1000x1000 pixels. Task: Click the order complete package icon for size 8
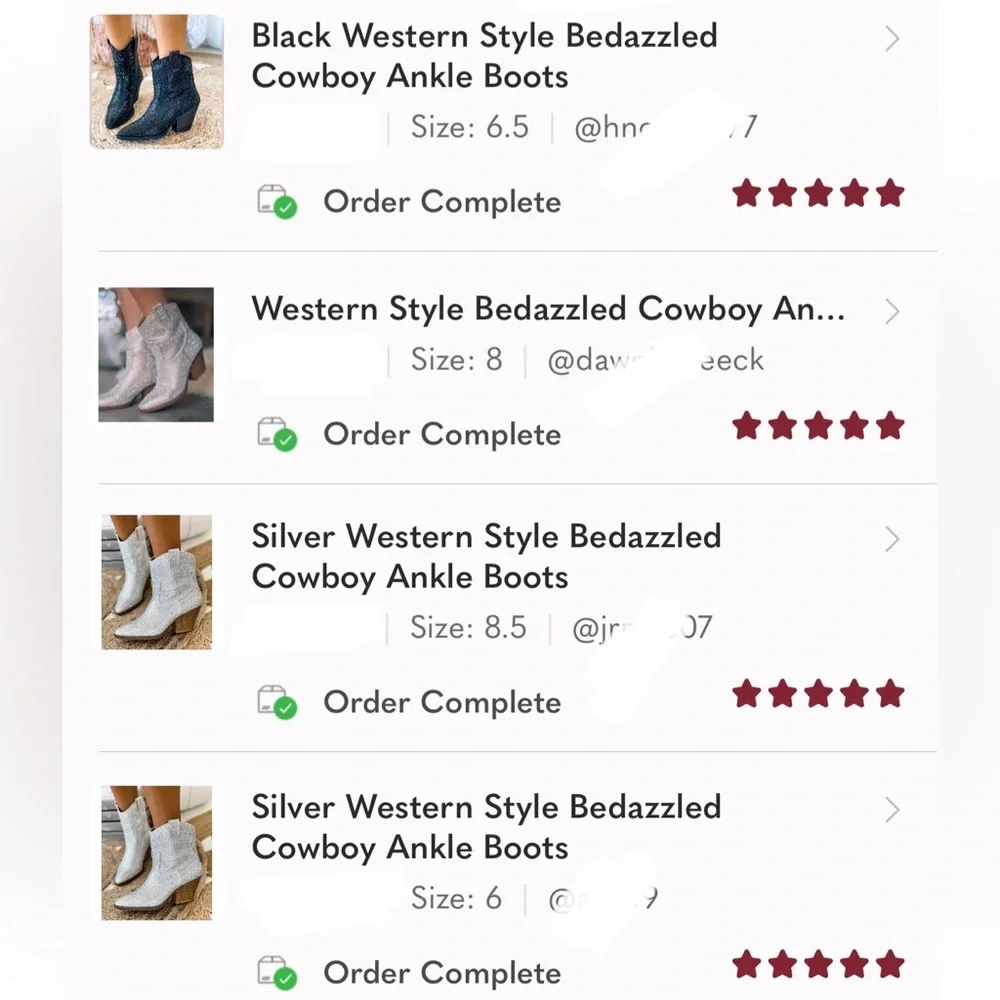point(277,435)
